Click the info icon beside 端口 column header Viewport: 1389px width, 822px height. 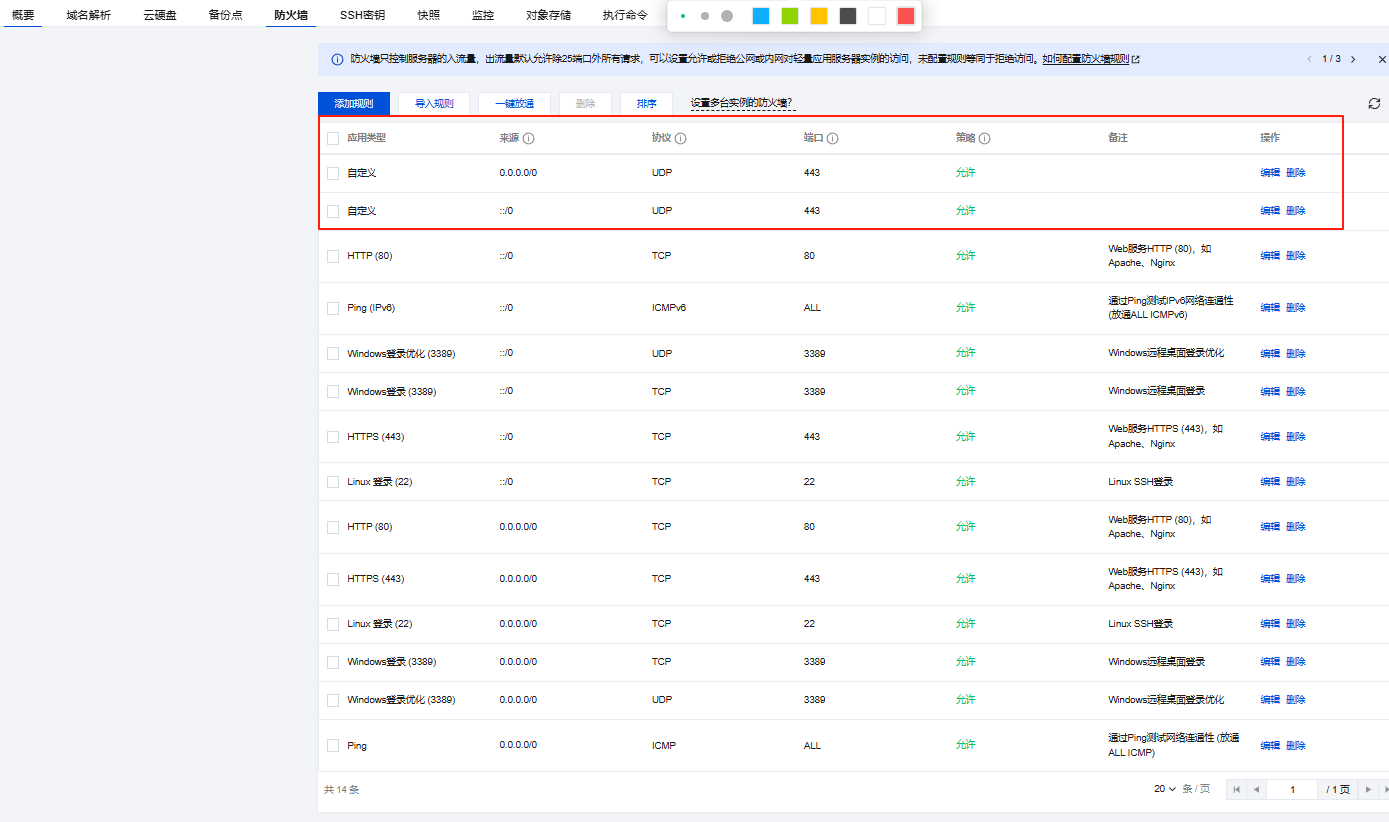(832, 138)
